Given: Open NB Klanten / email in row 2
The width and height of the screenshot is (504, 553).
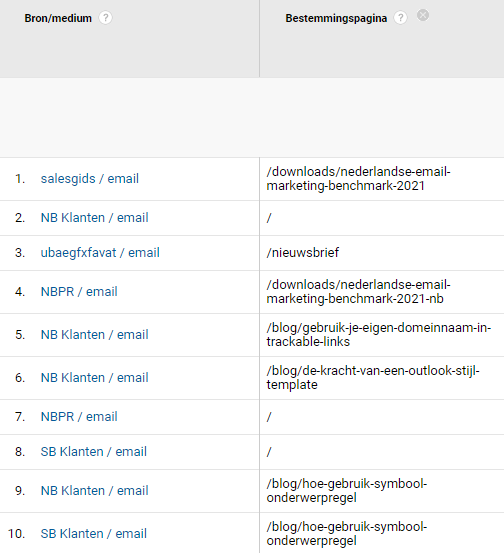Looking at the screenshot, I should point(95,218).
